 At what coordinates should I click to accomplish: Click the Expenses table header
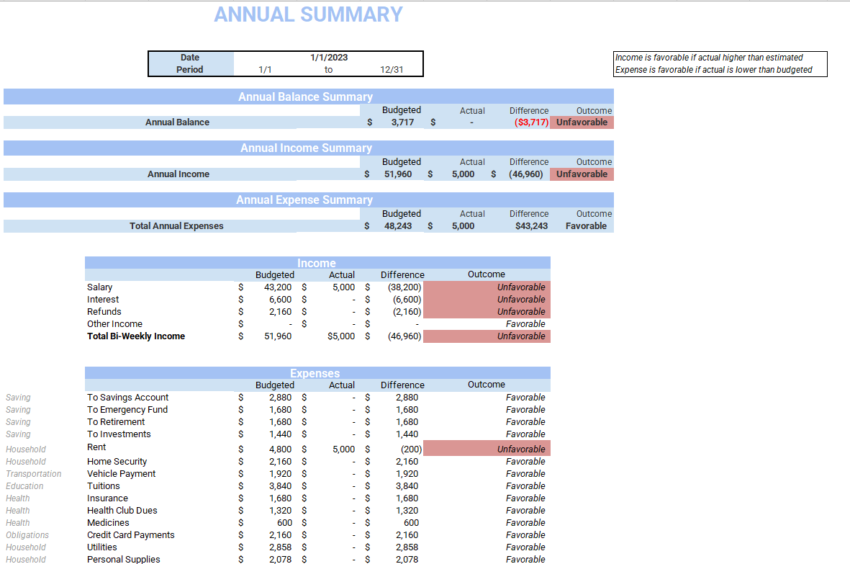tap(315, 373)
